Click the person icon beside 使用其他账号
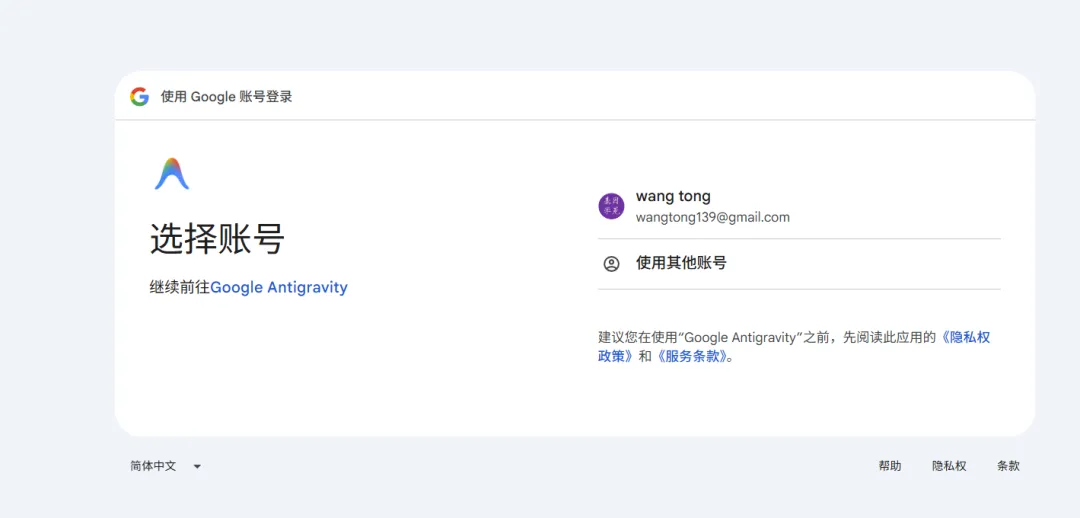The width and height of the screenshot is (1080, 518). [611, 264]
